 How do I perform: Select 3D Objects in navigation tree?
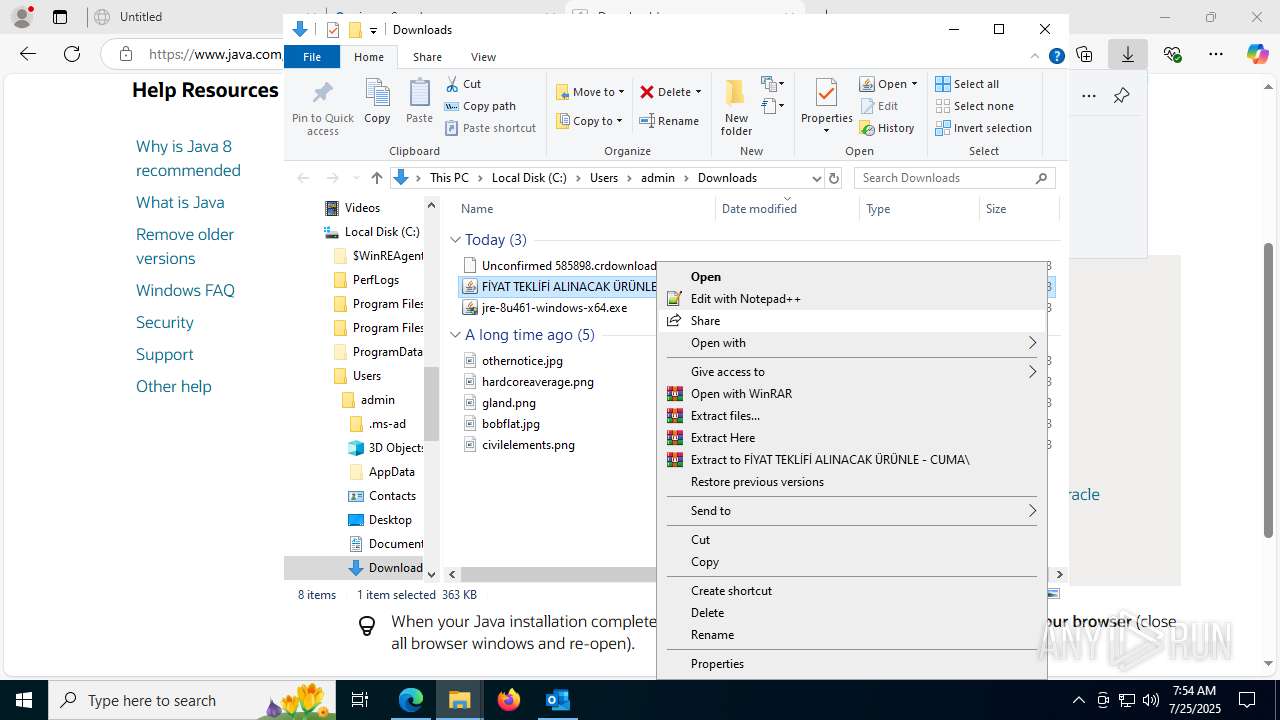click(396, 448)
